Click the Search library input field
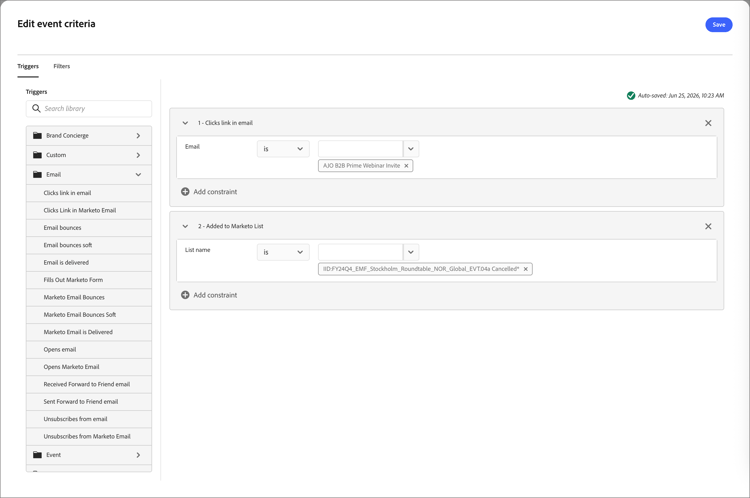Viewport: 750px width, 498px height. click(89, 109)
